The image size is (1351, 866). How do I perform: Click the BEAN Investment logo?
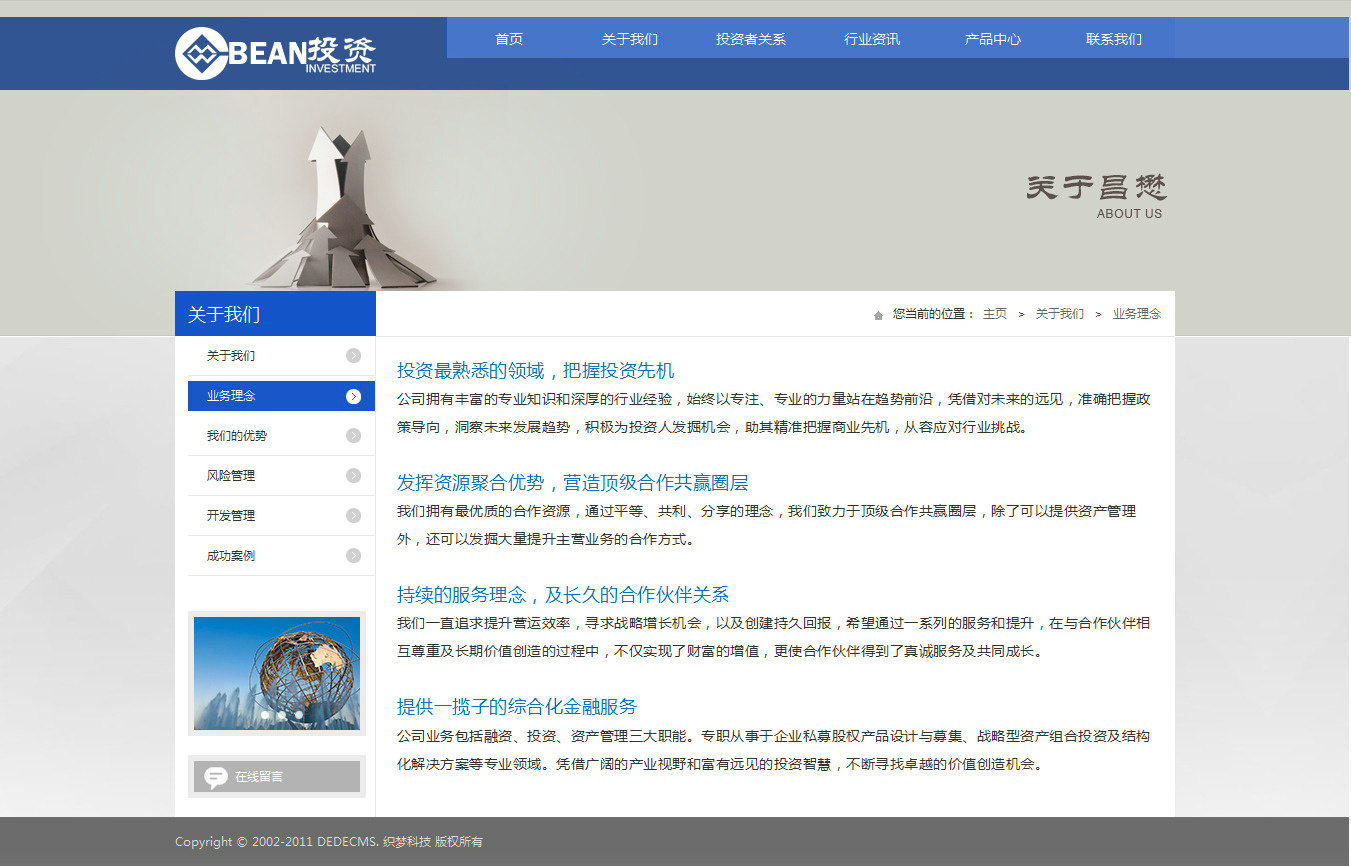coord(275,53)
